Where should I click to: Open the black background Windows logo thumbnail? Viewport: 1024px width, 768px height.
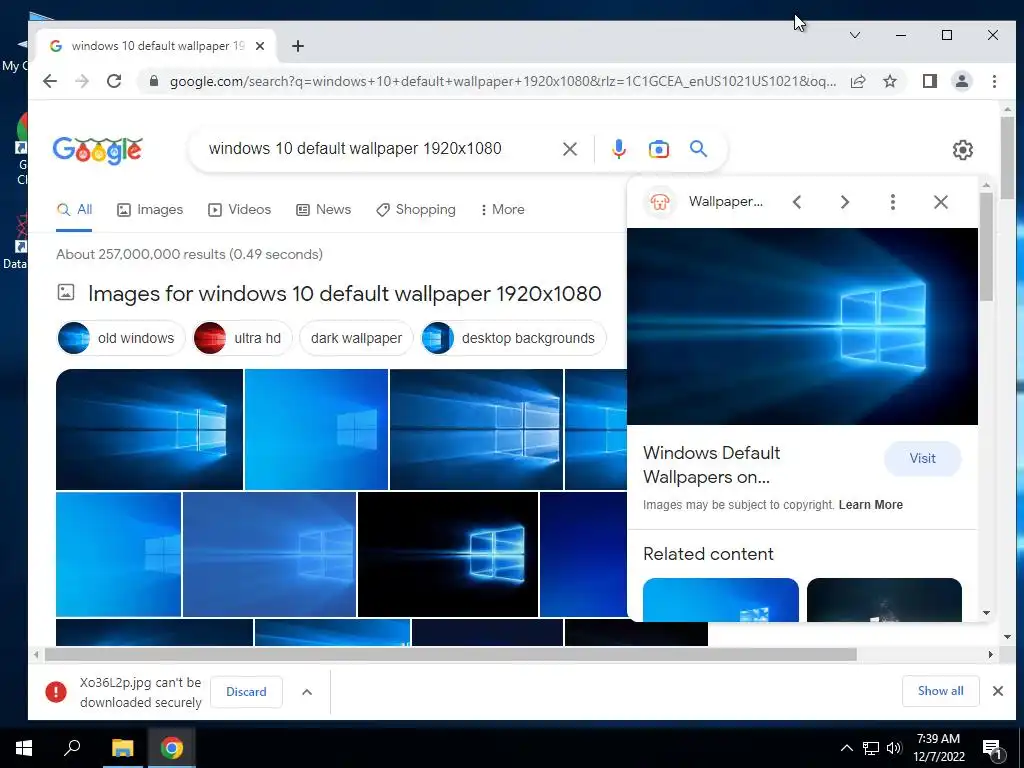[x=448, y=554]
